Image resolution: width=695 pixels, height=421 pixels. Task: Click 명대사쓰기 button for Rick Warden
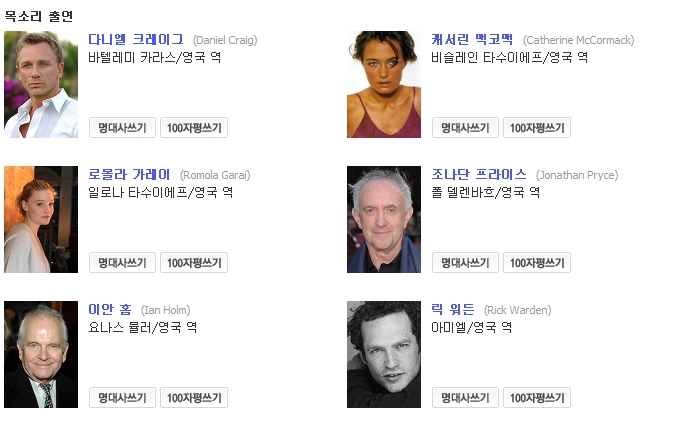click(x=465, y=398)
